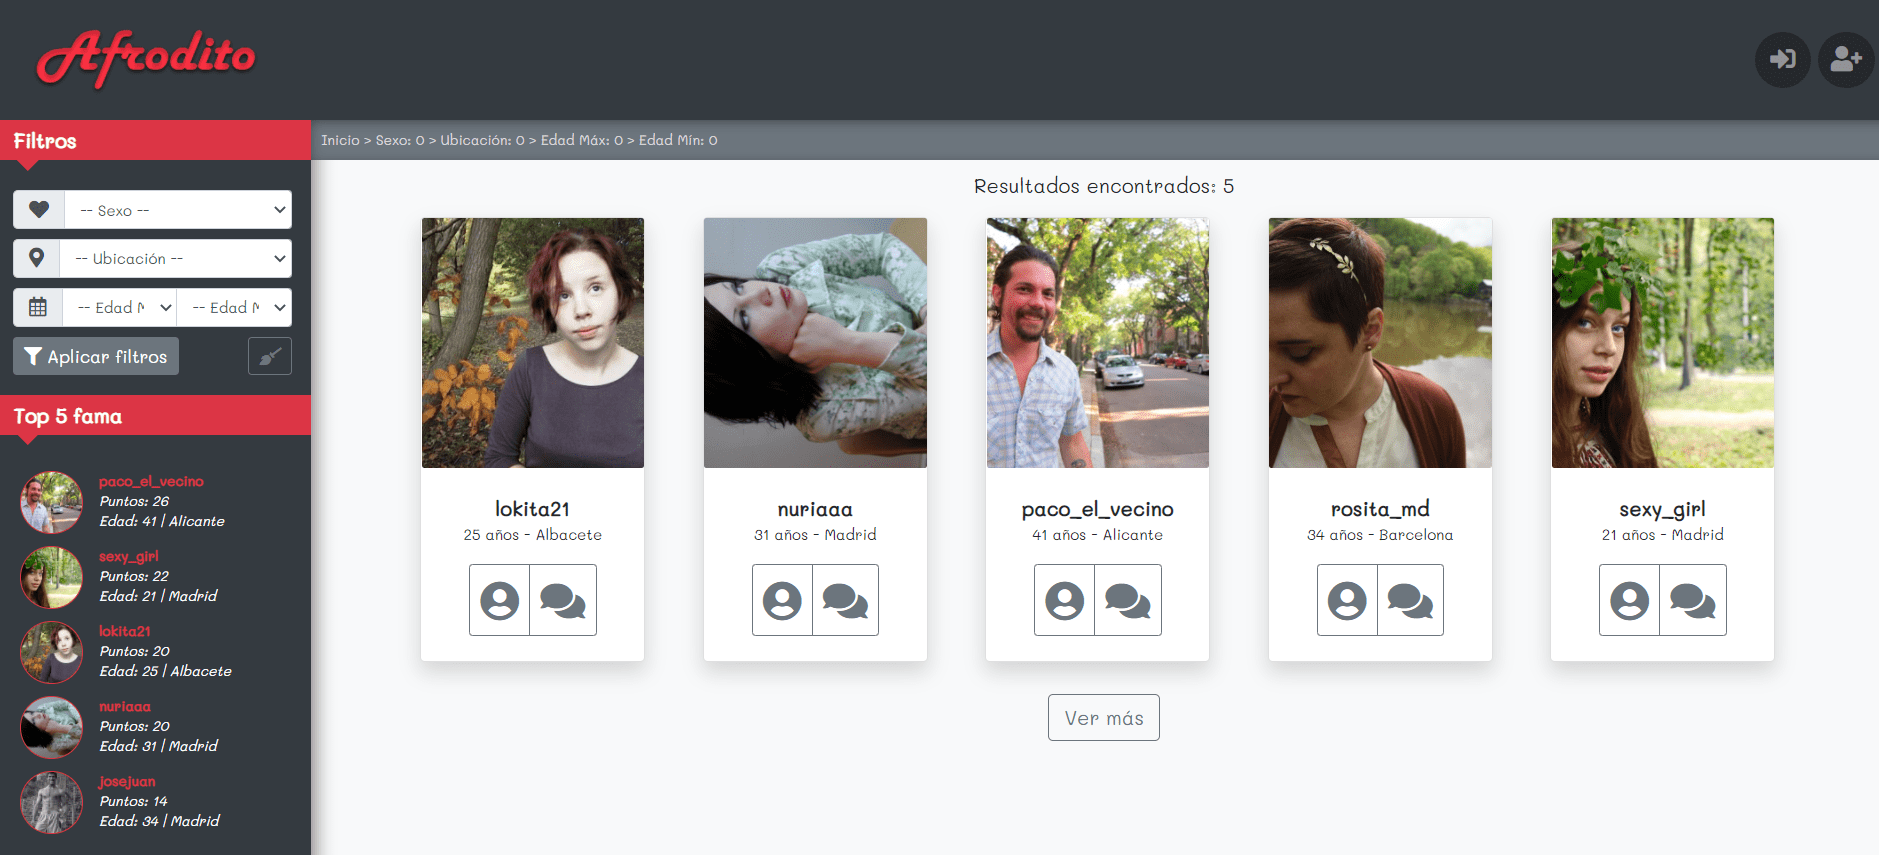Screen dimensions: 1879x855
Task: Click '34 años - Barcelona' text
Action: point(1380,535)
